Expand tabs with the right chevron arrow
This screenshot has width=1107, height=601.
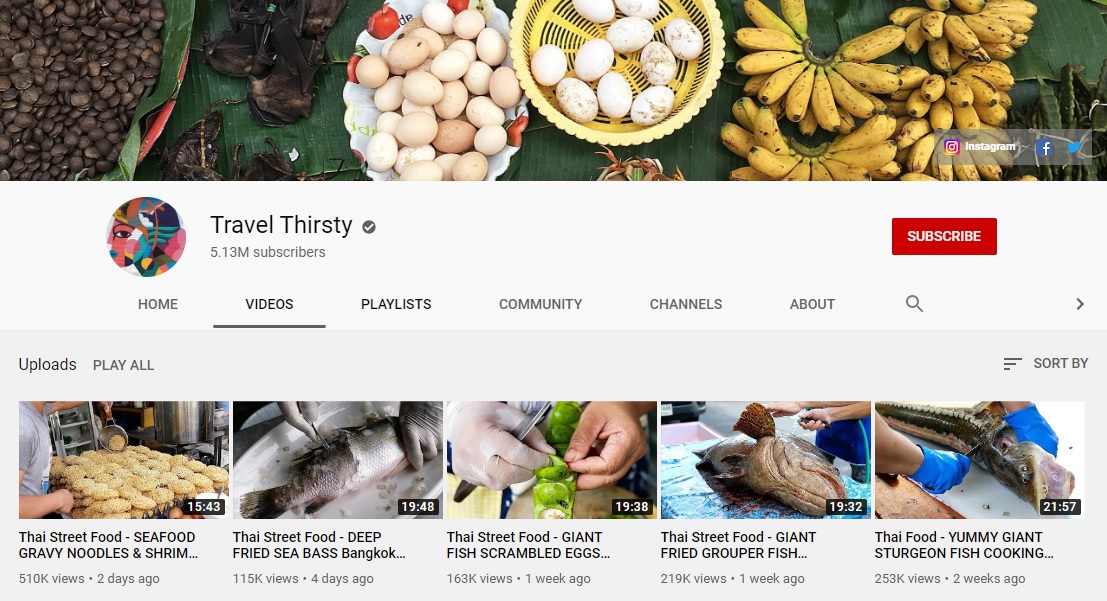1079,304
